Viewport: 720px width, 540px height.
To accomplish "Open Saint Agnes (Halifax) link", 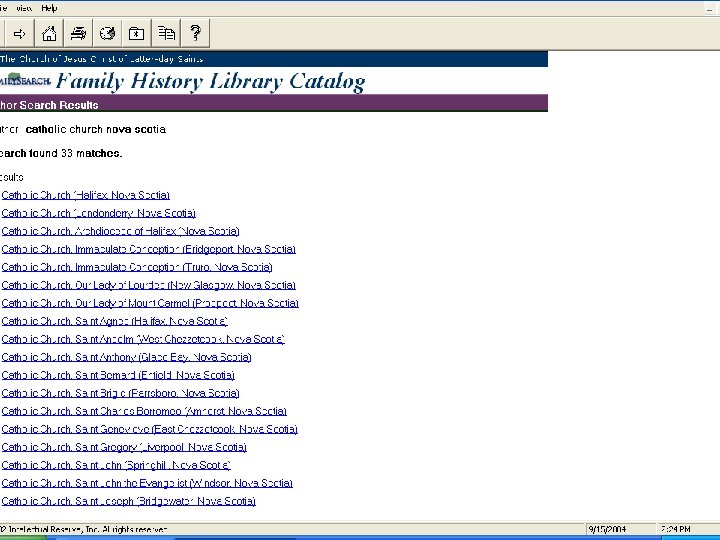I will pos(115,321).
